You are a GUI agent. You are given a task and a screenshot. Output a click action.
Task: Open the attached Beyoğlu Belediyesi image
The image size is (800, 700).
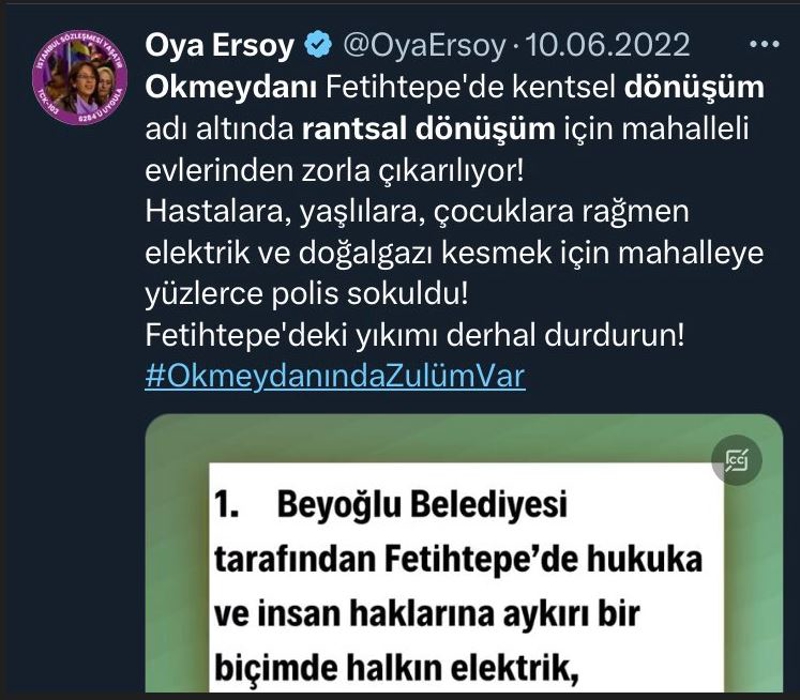(464, 553)
